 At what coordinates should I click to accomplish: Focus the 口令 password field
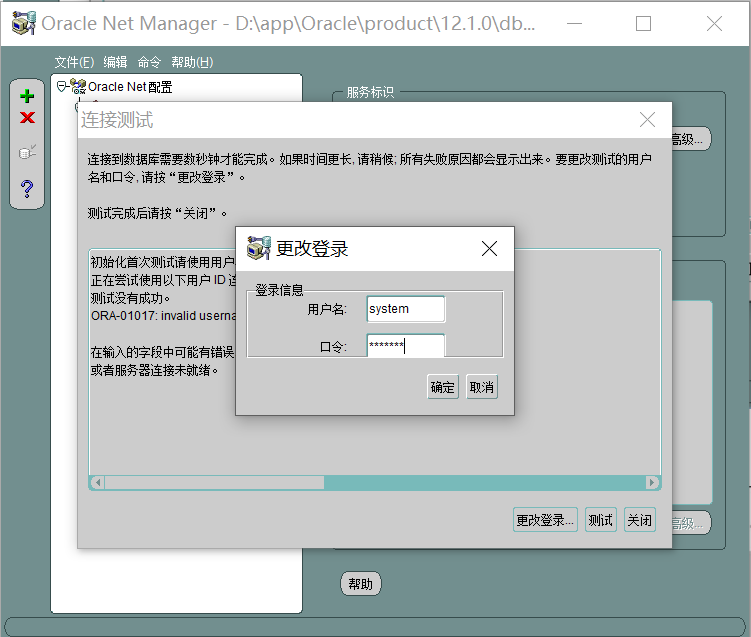[x=406, y=345]
